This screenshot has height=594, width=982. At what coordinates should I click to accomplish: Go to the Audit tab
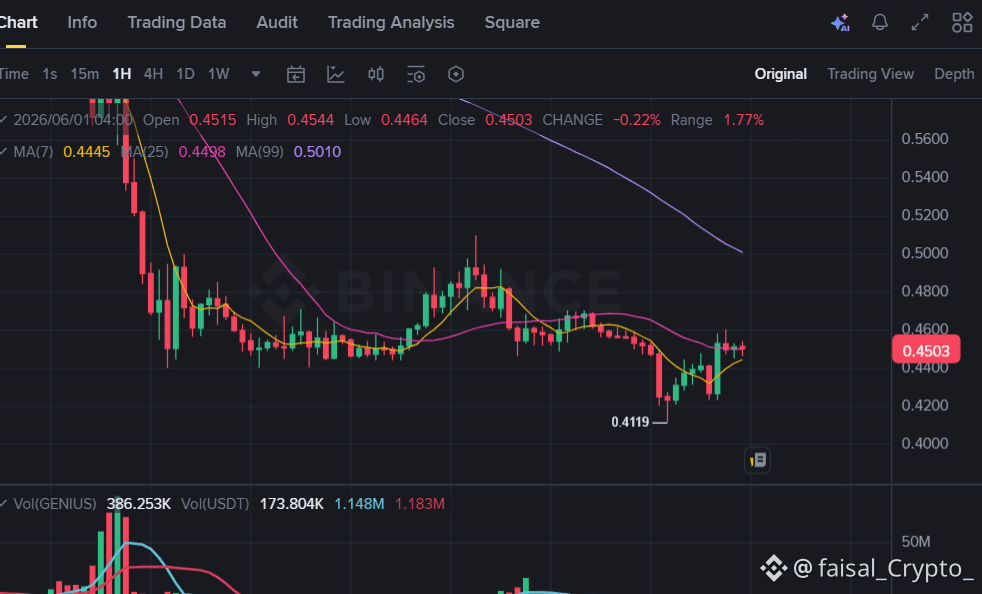pyautogui.click(x=277, y=23)
